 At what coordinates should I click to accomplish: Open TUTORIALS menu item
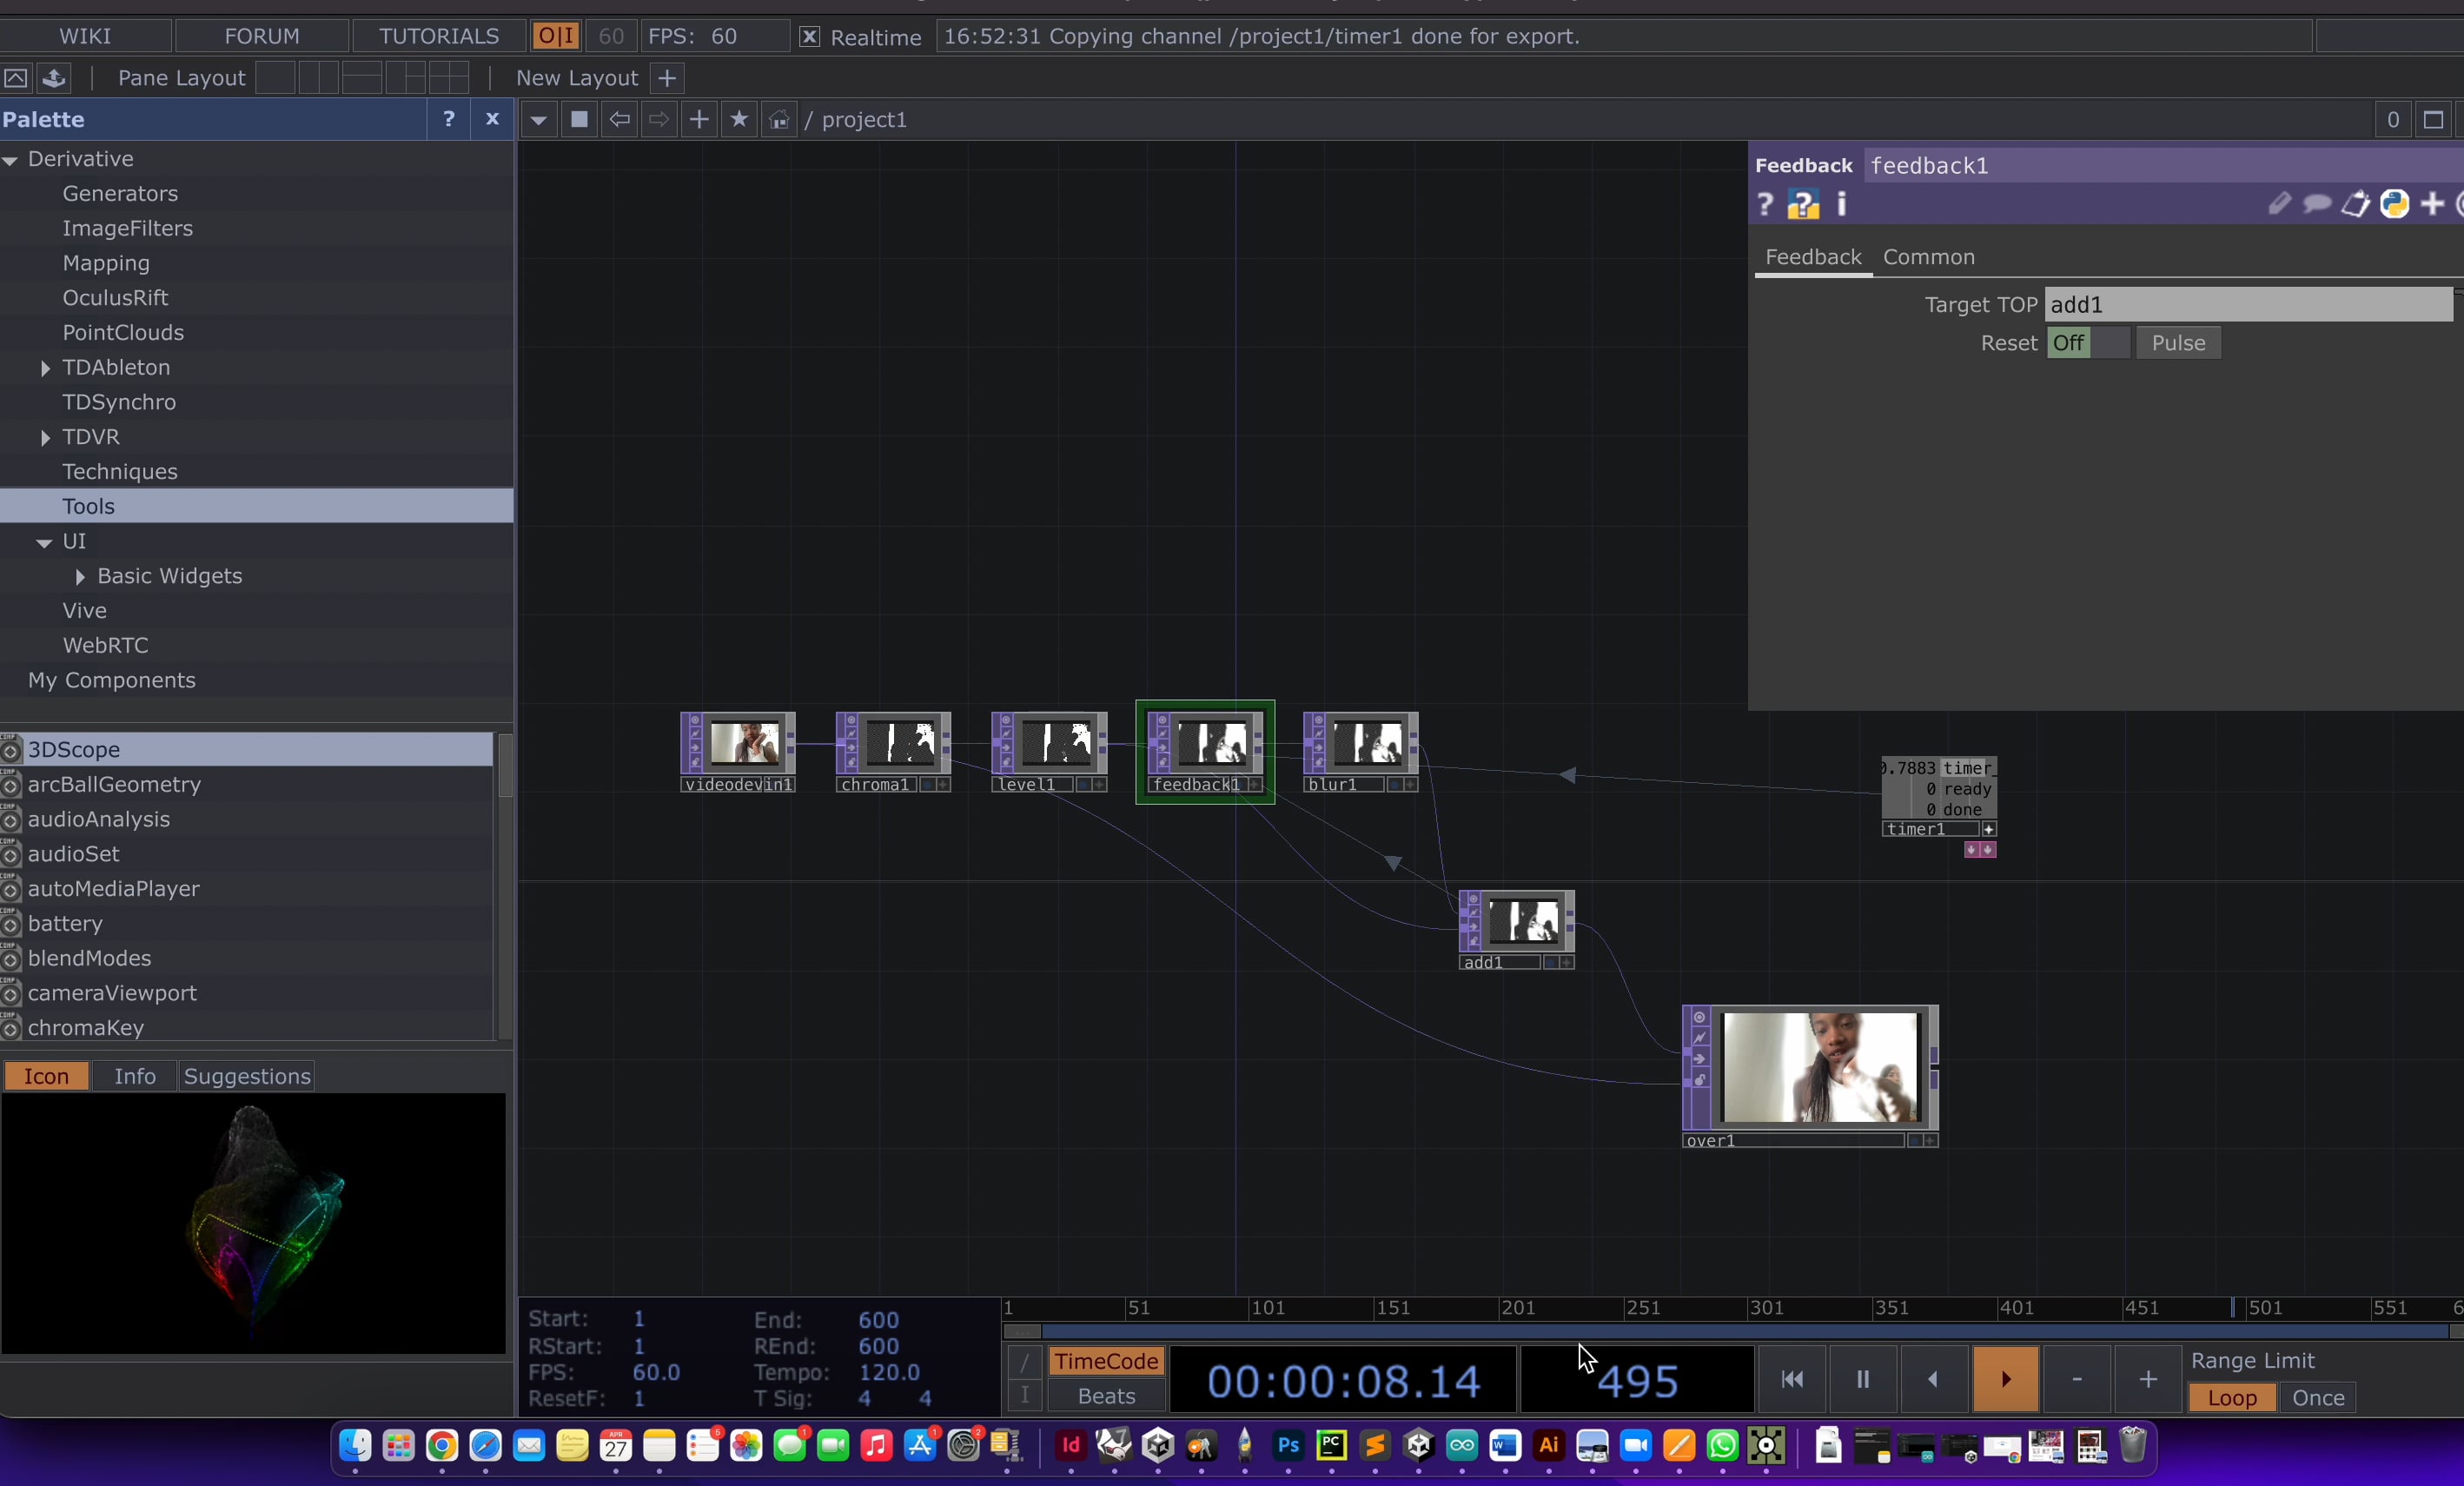pos(439,36)
